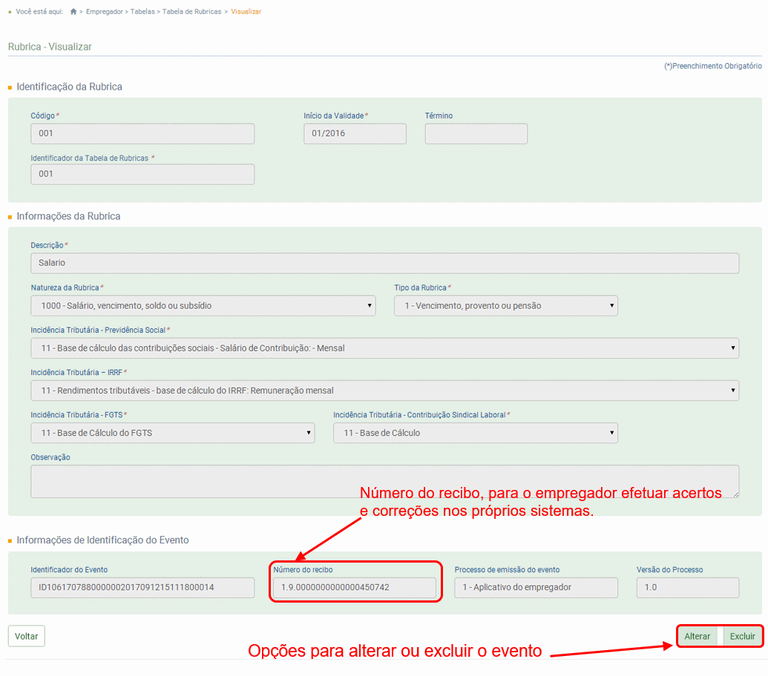Expand Incidência Tributária Previdência Social dropdown
Viewport: 768px width, 676px height.
pos(385,348)
